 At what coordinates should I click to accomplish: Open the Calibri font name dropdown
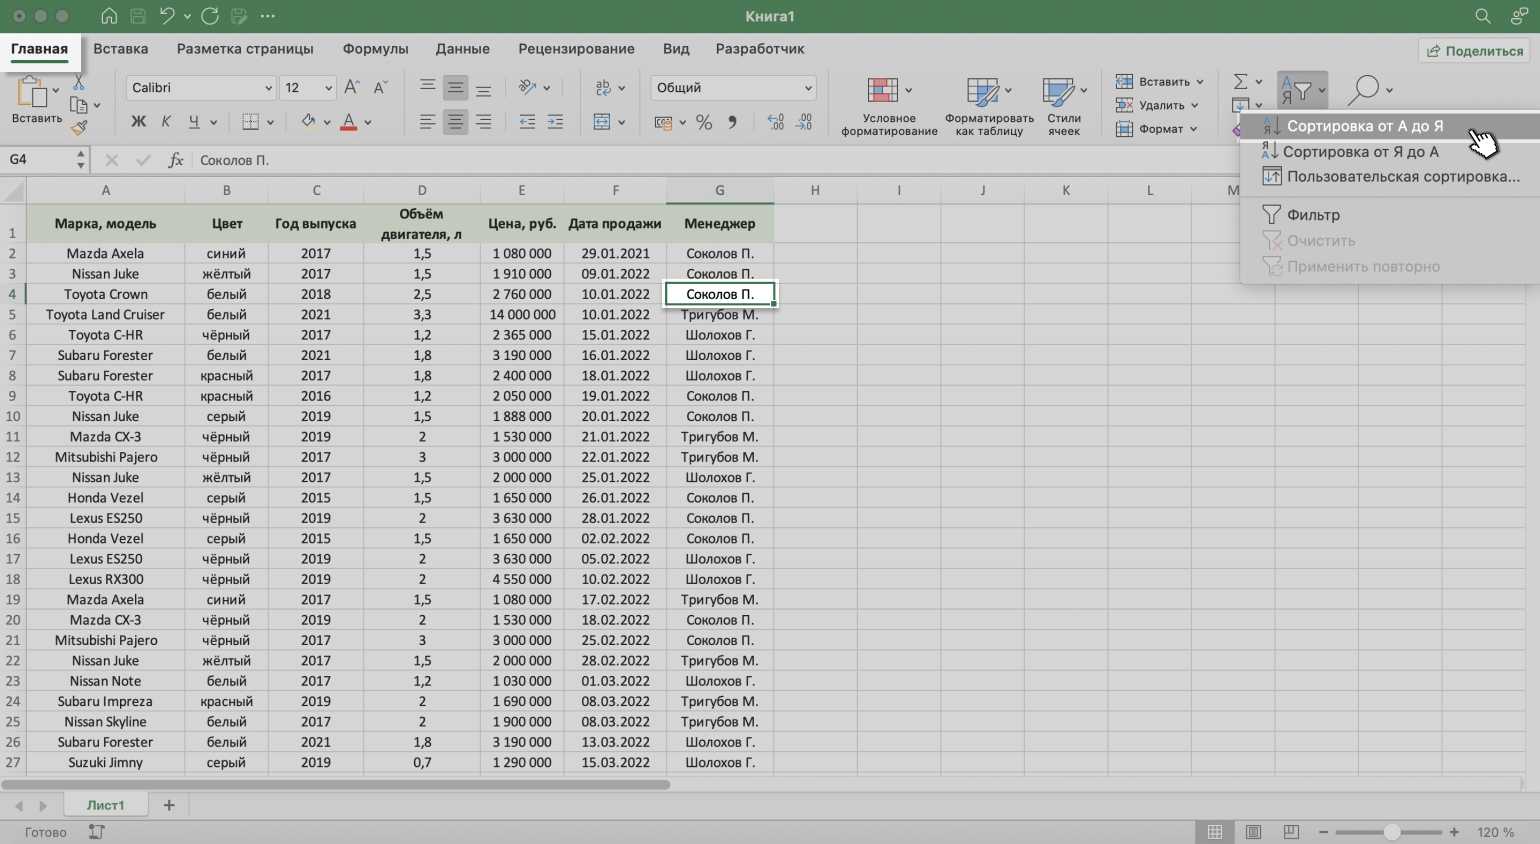pyautogui.click(x=201, y=88)
